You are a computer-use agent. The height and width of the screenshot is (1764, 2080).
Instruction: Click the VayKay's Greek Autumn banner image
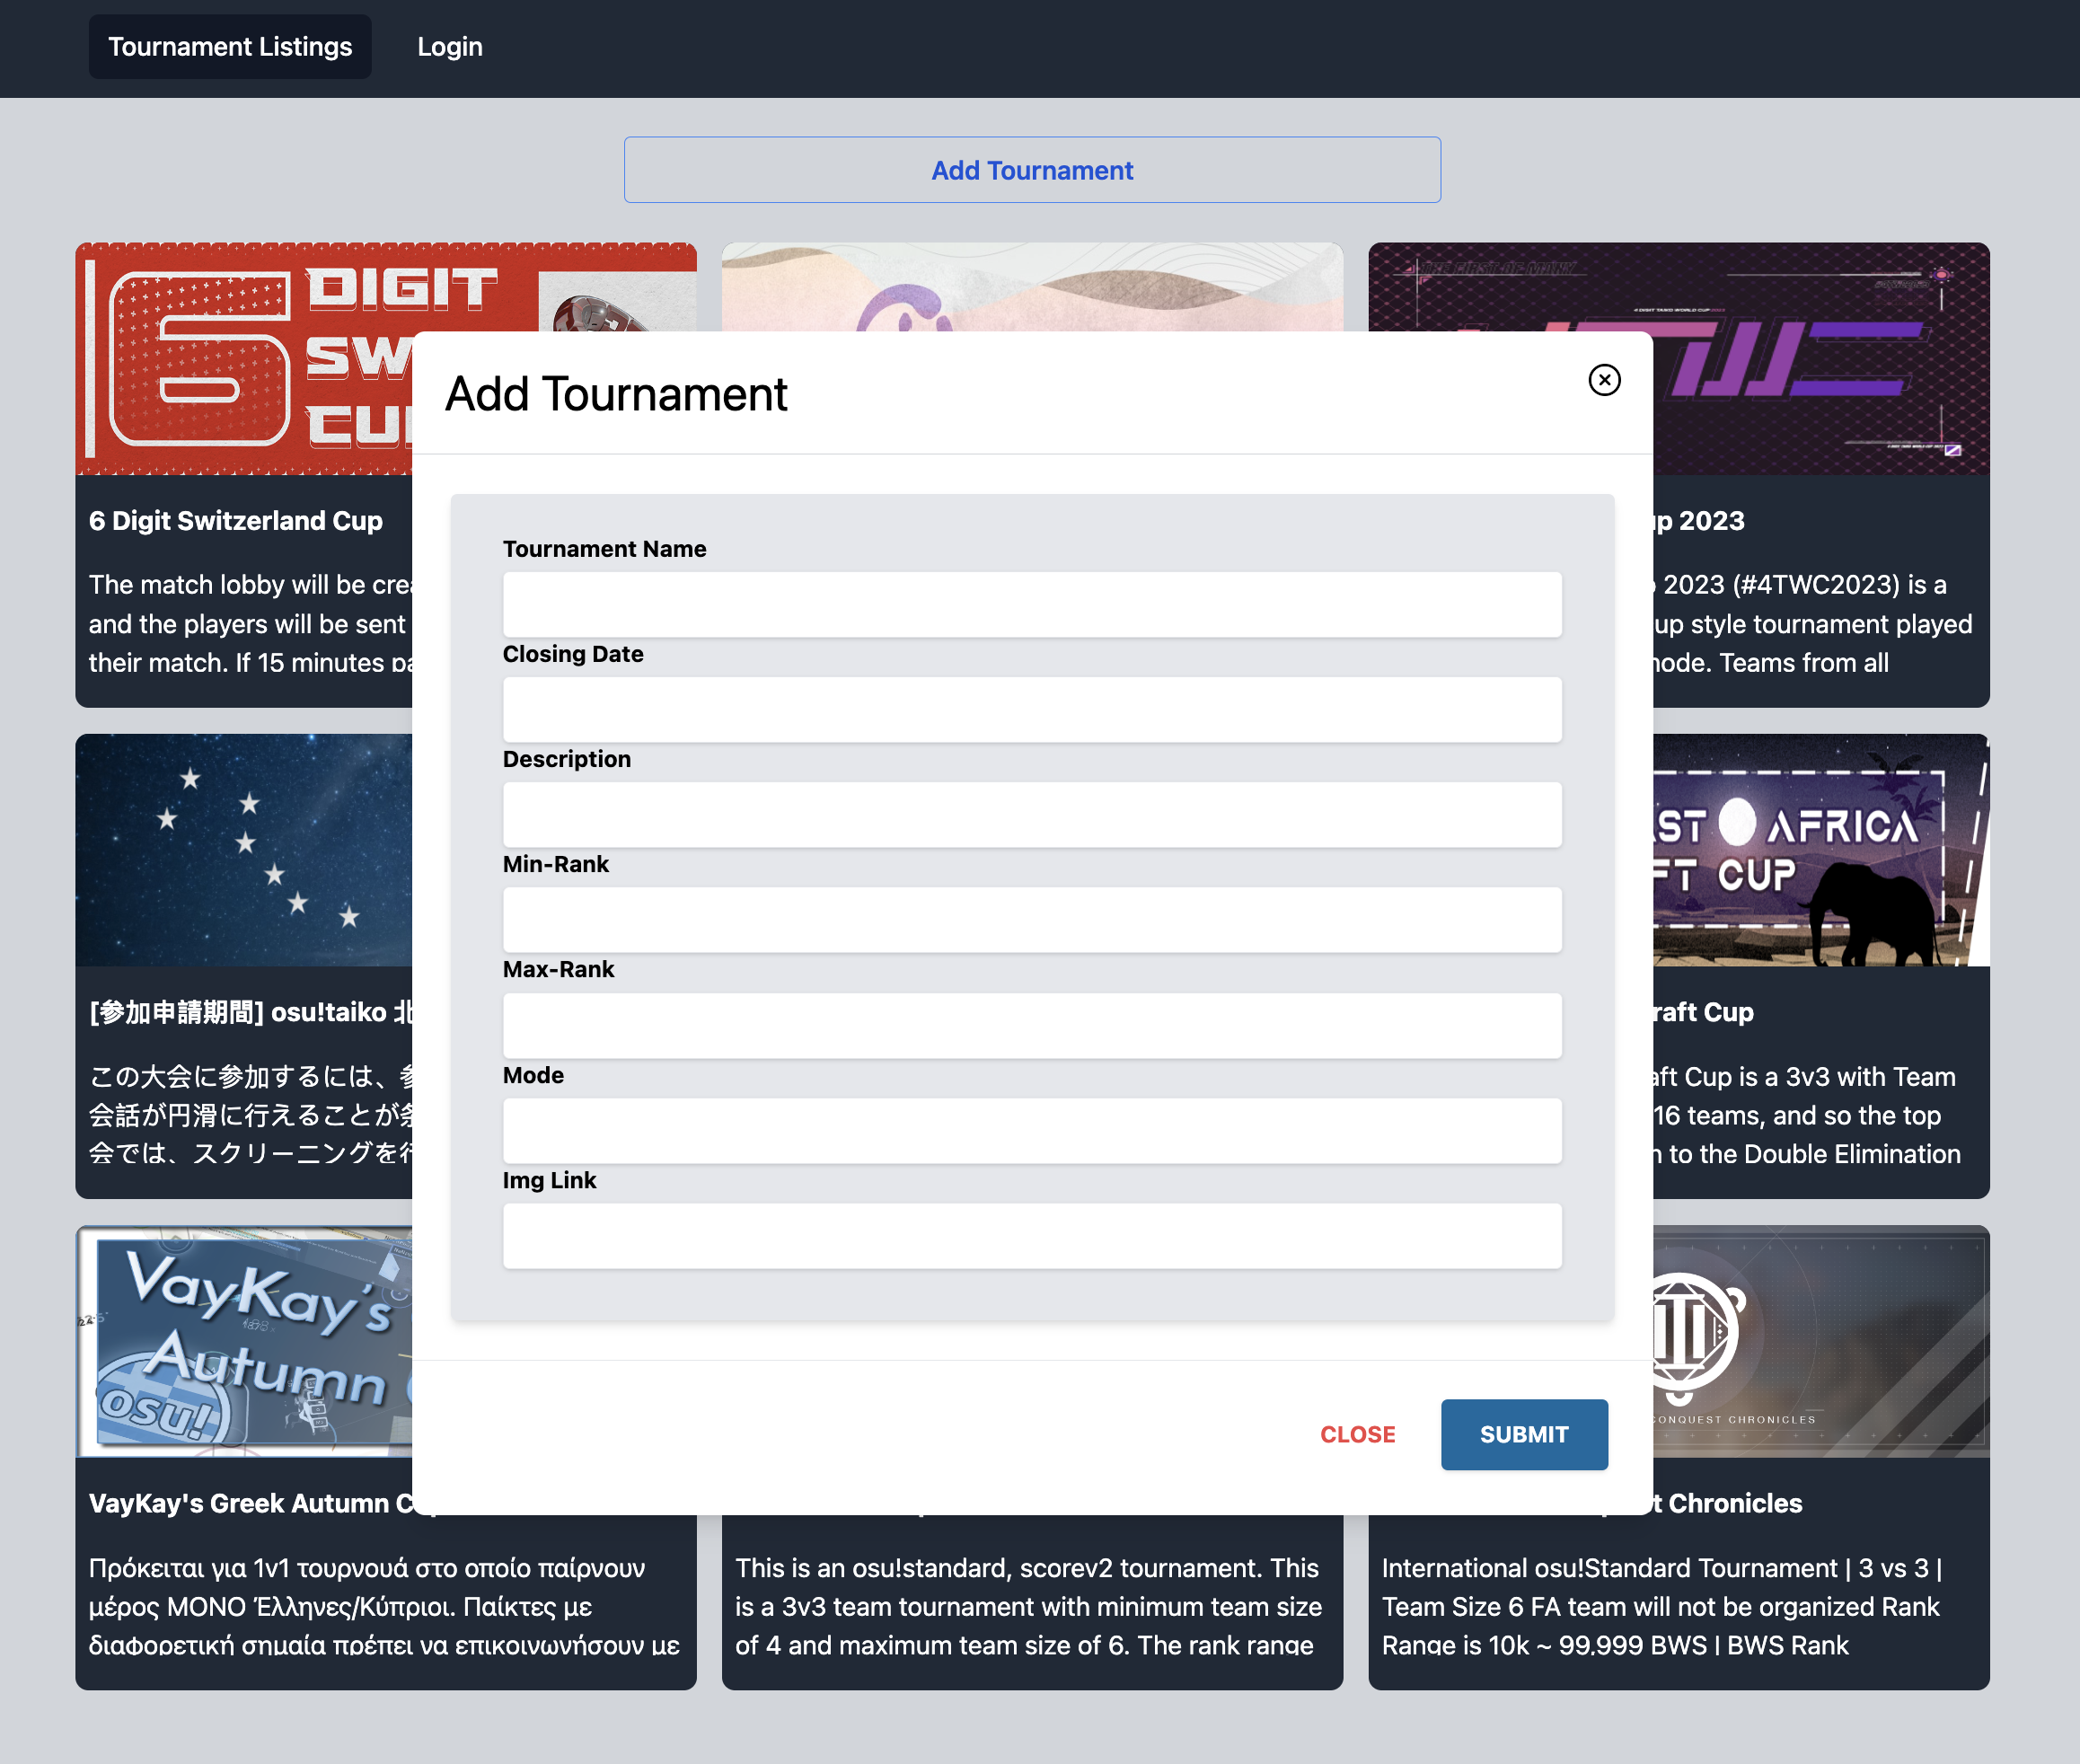(245, 1340)
